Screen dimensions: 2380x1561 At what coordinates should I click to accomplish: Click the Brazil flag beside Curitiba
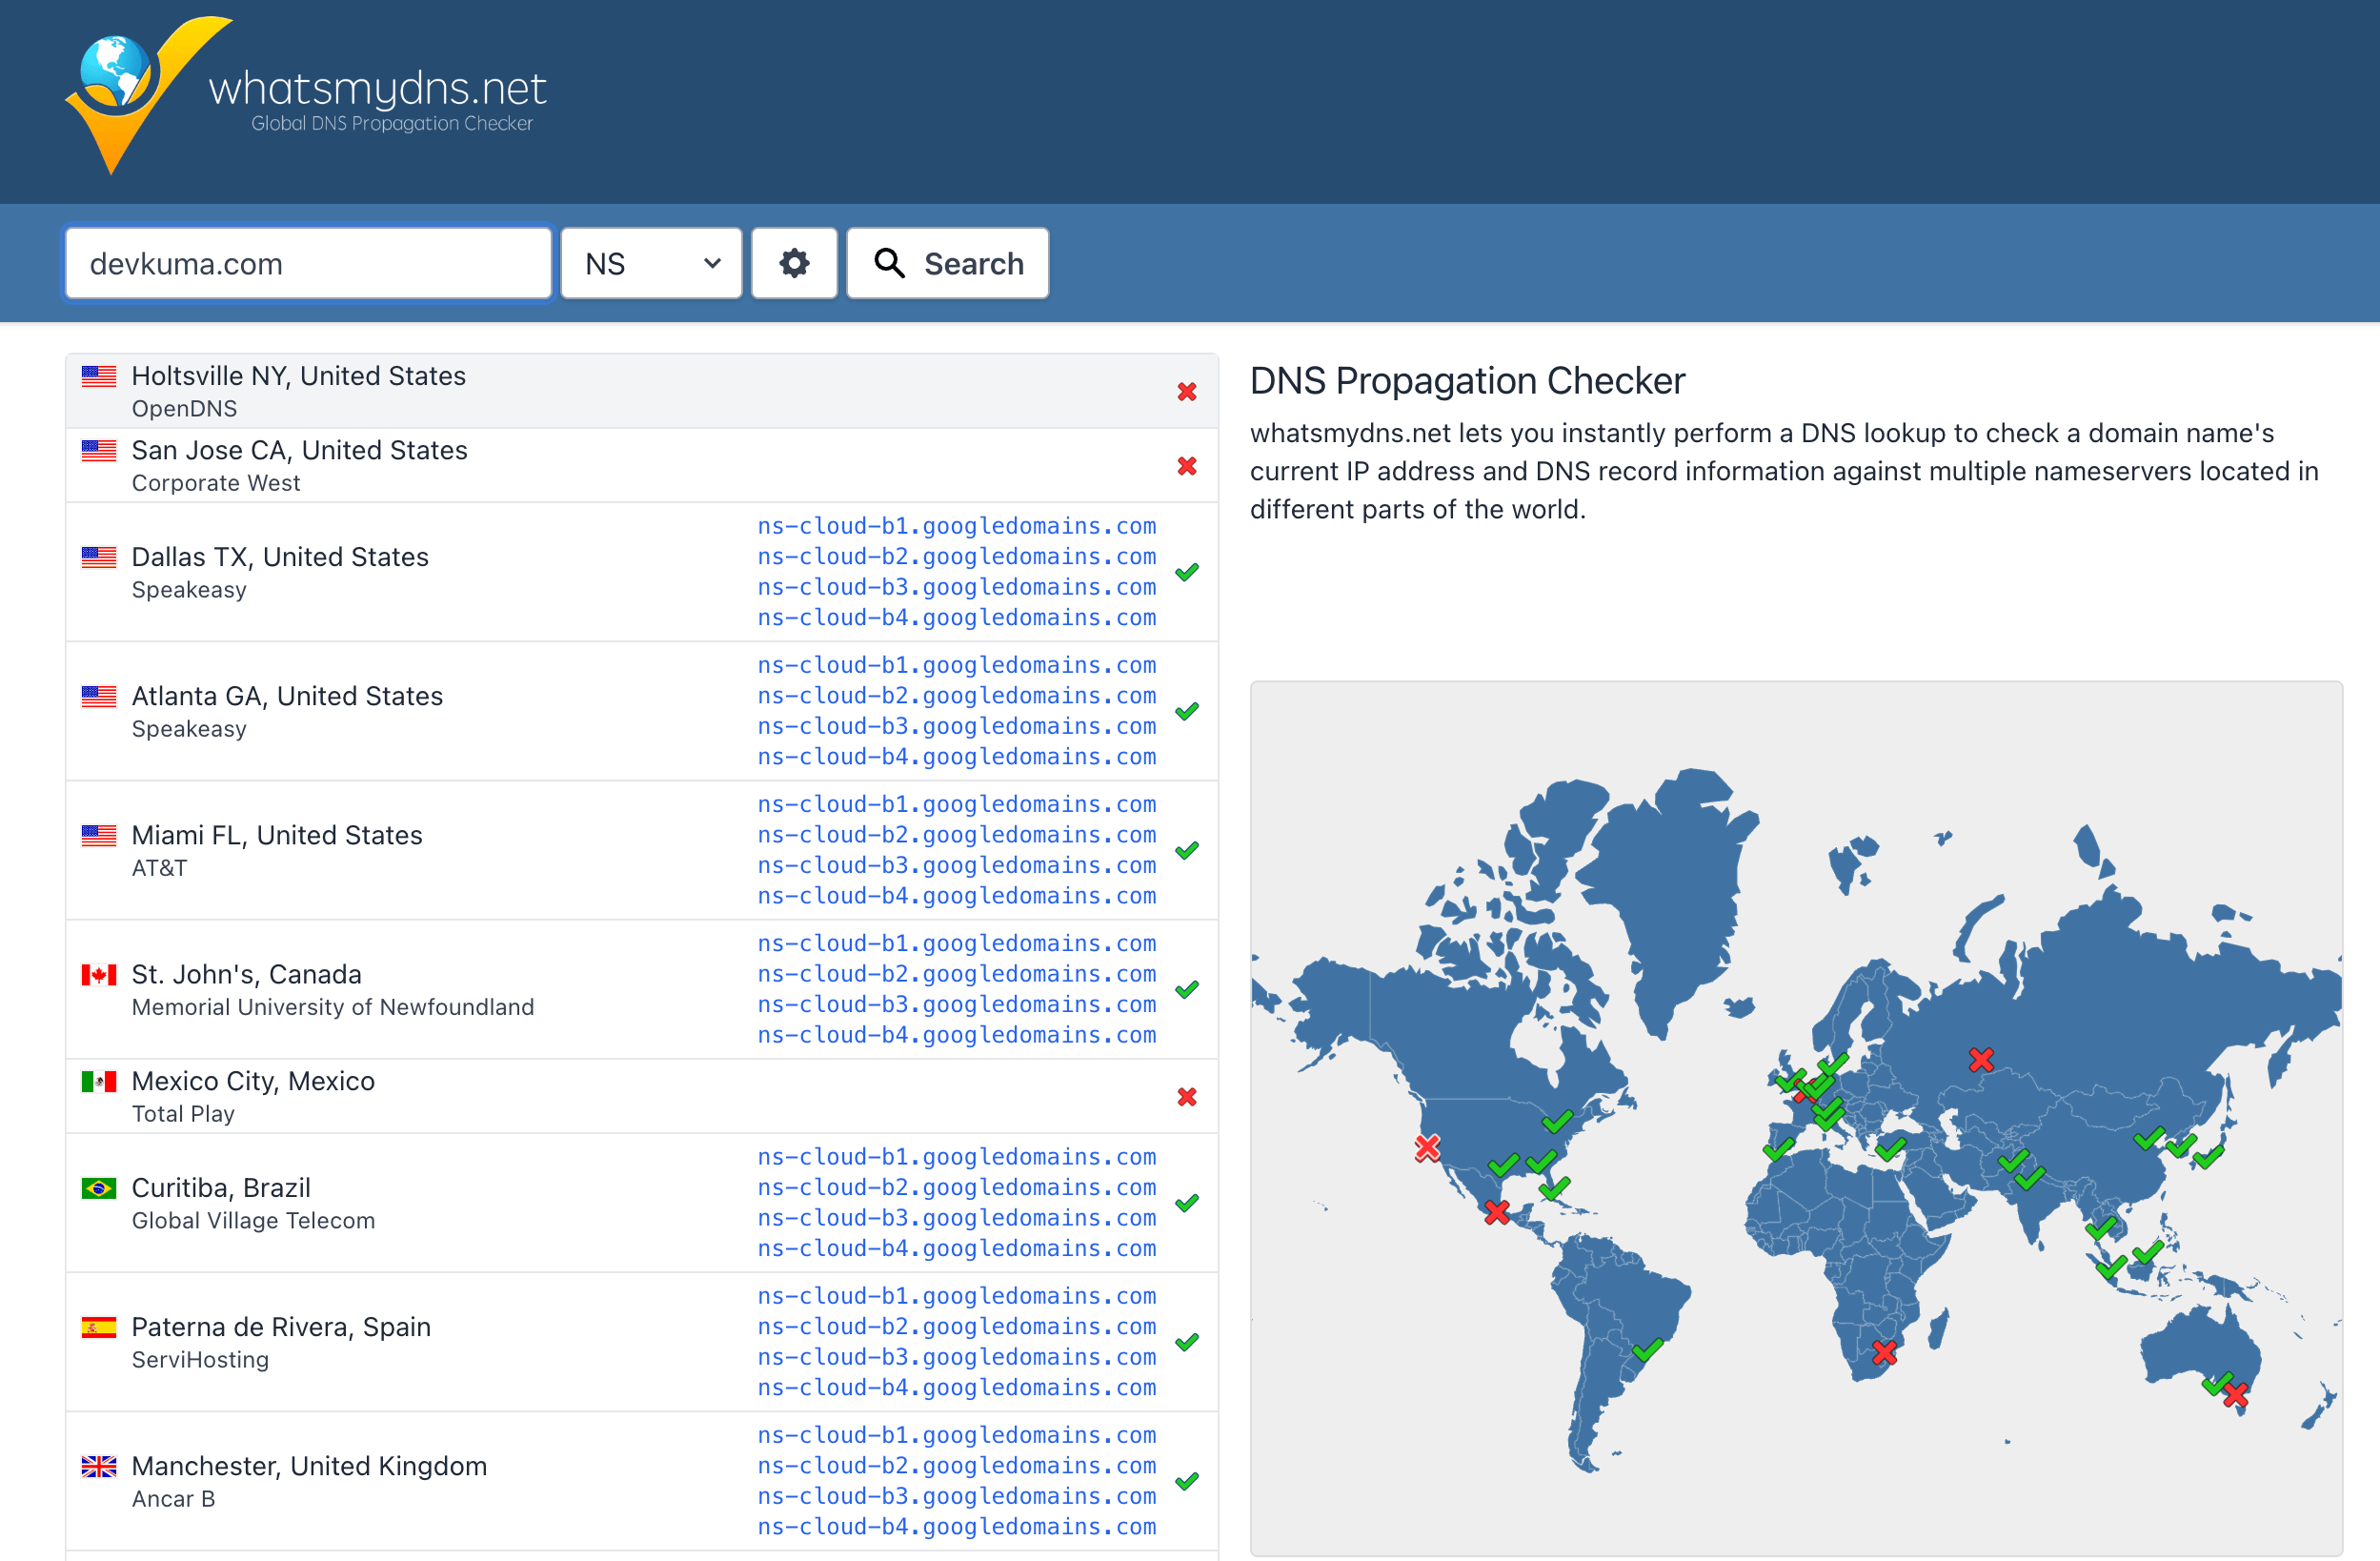98,1188
